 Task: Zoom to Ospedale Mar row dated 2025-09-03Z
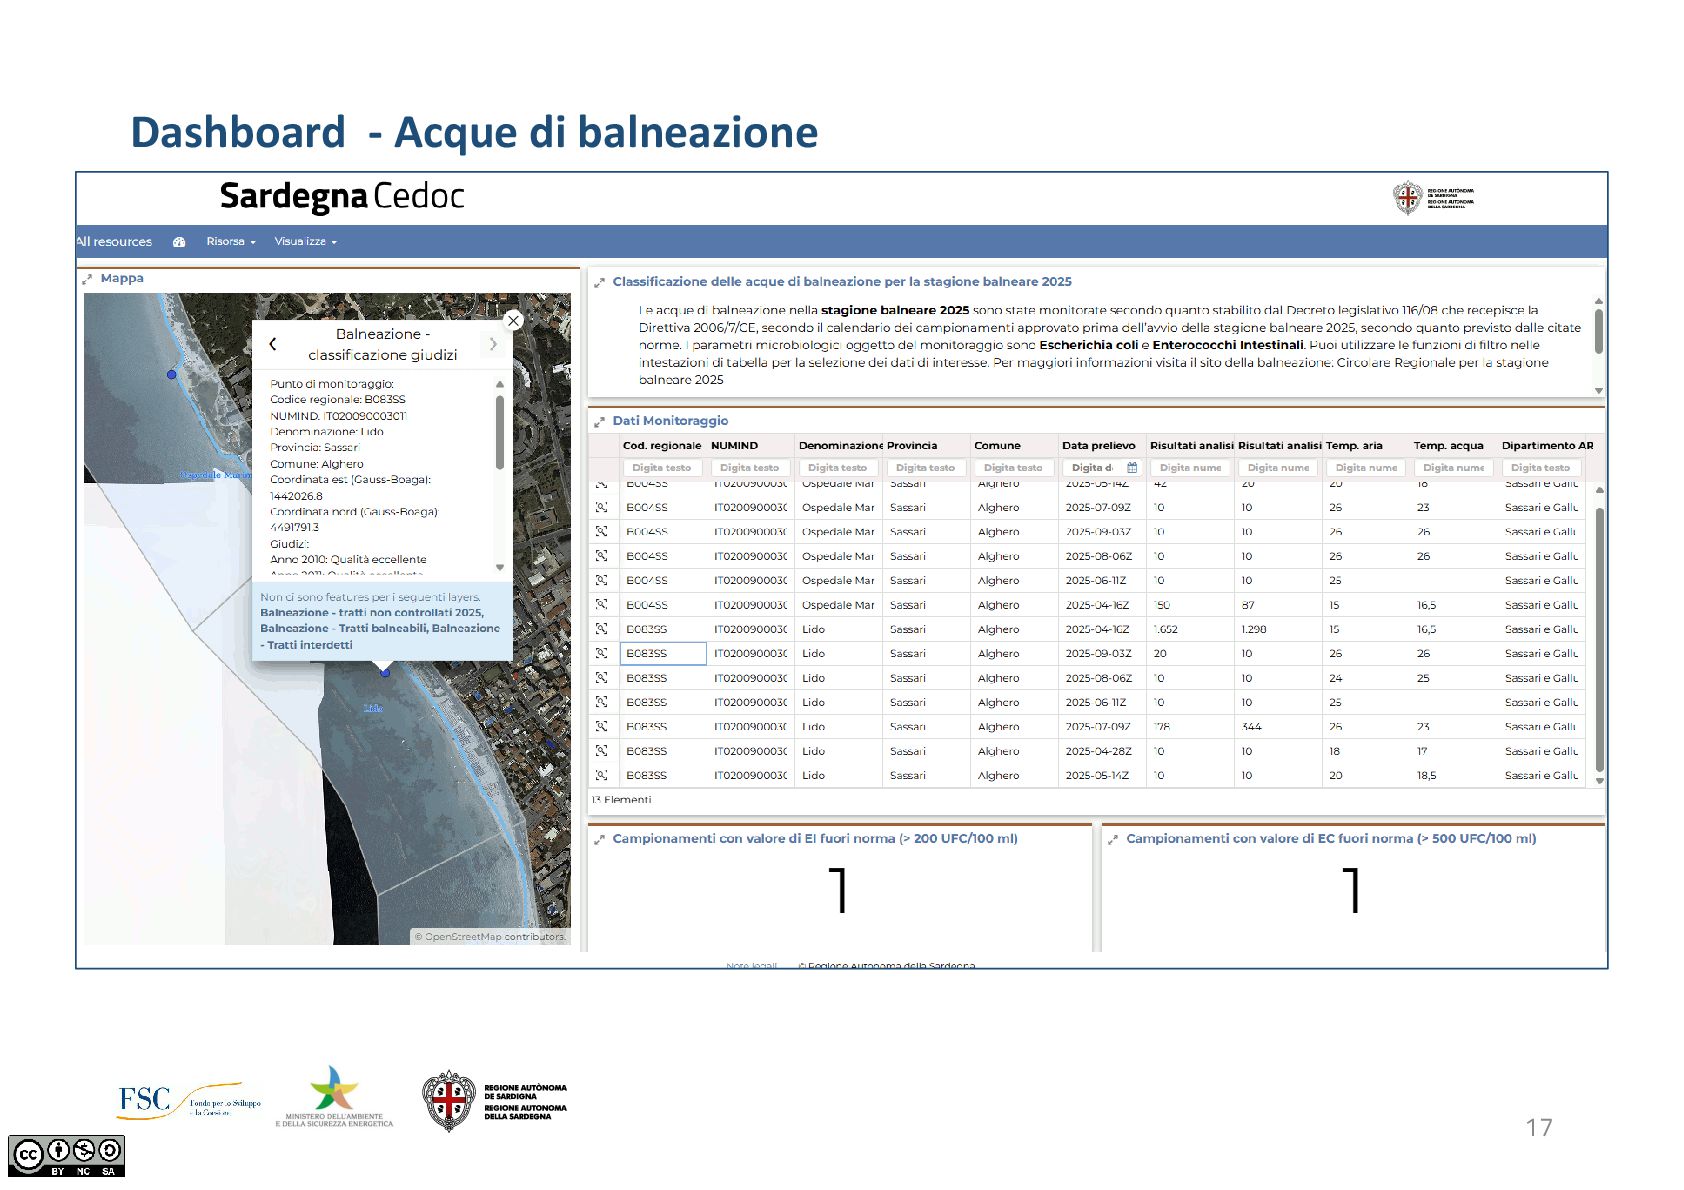coord(601,531)
